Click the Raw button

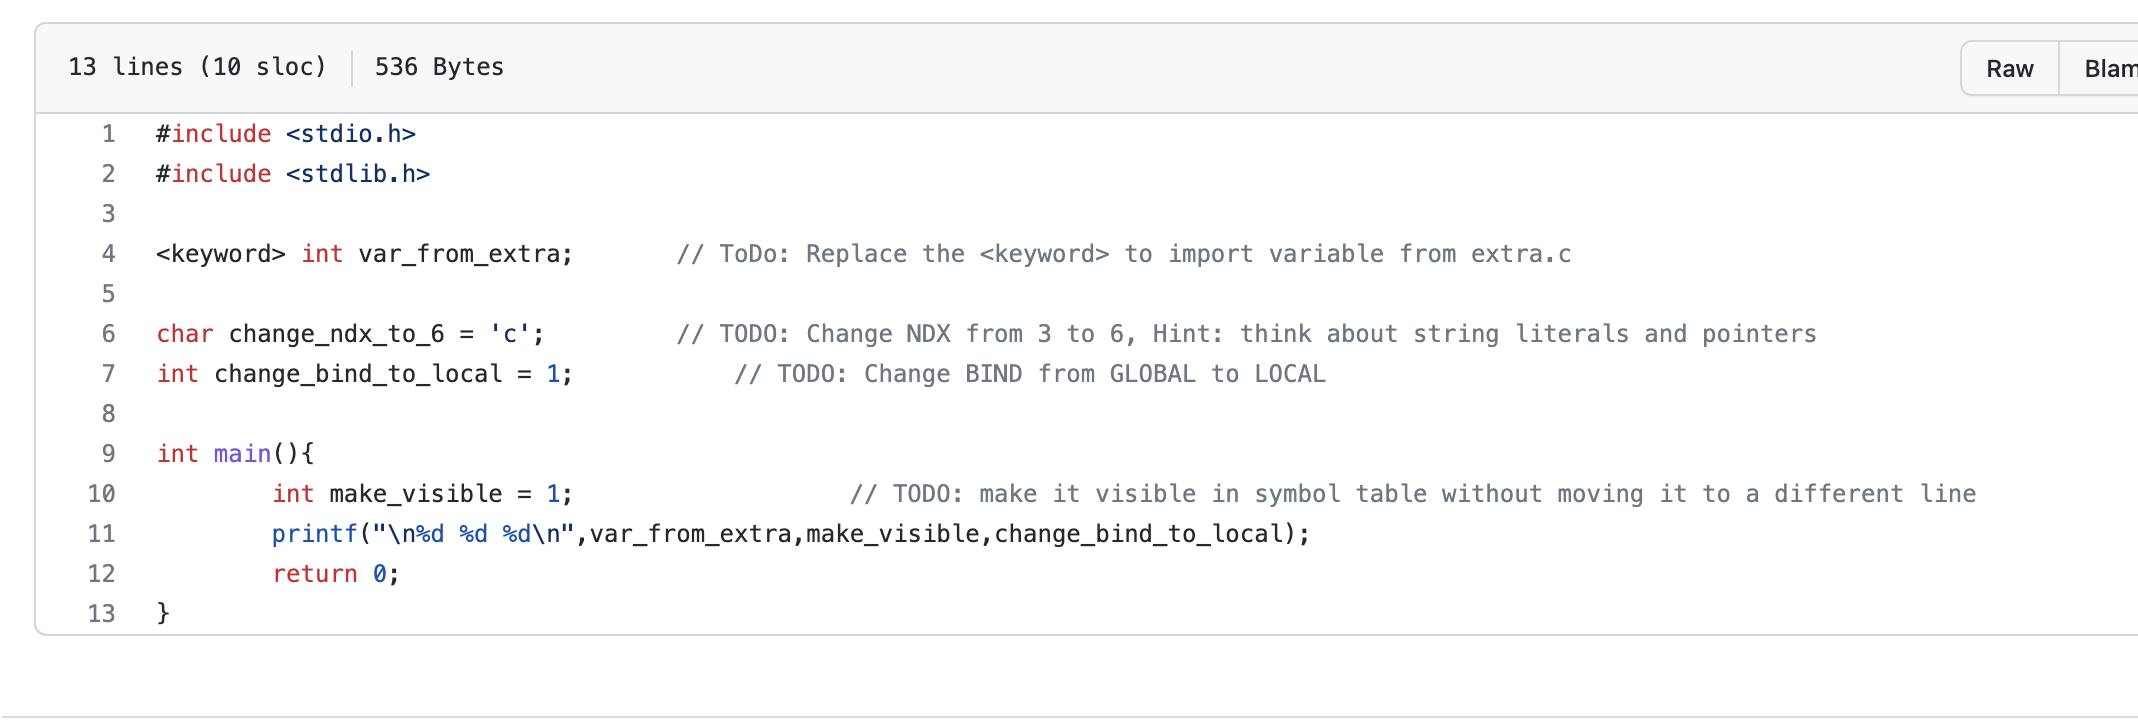[2009, 67]
